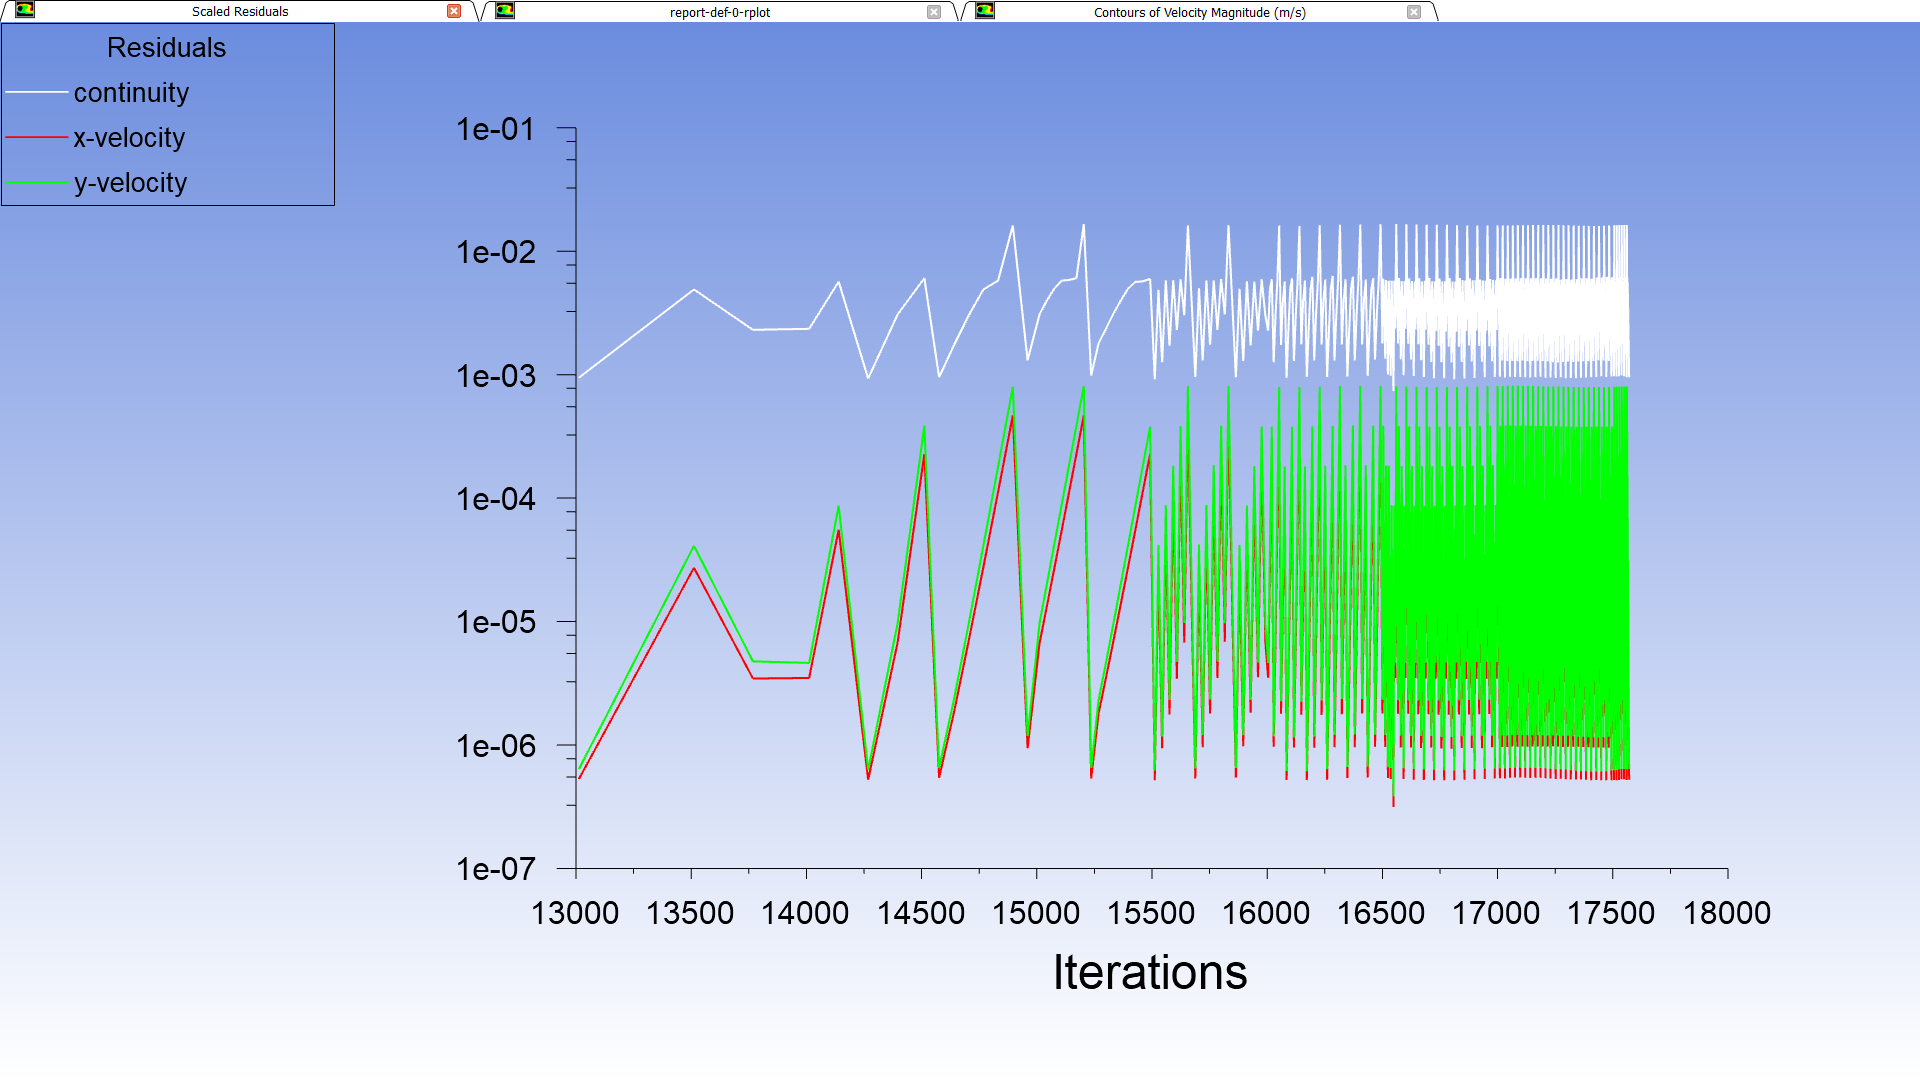Click the 1e-04 y-axis label

coord(496,499)
